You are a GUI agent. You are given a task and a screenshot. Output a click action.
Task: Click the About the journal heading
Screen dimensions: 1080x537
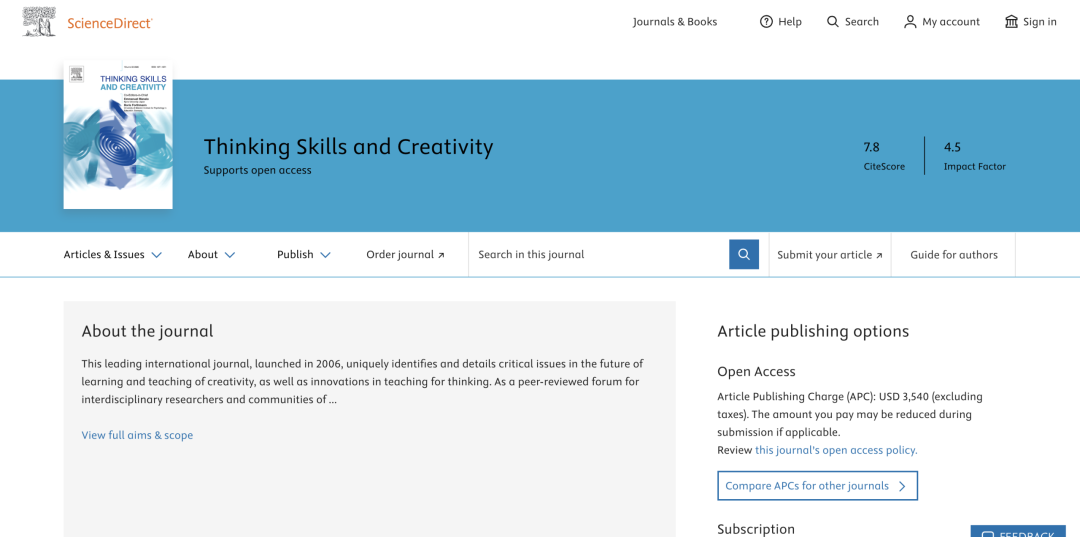[147, 331]
